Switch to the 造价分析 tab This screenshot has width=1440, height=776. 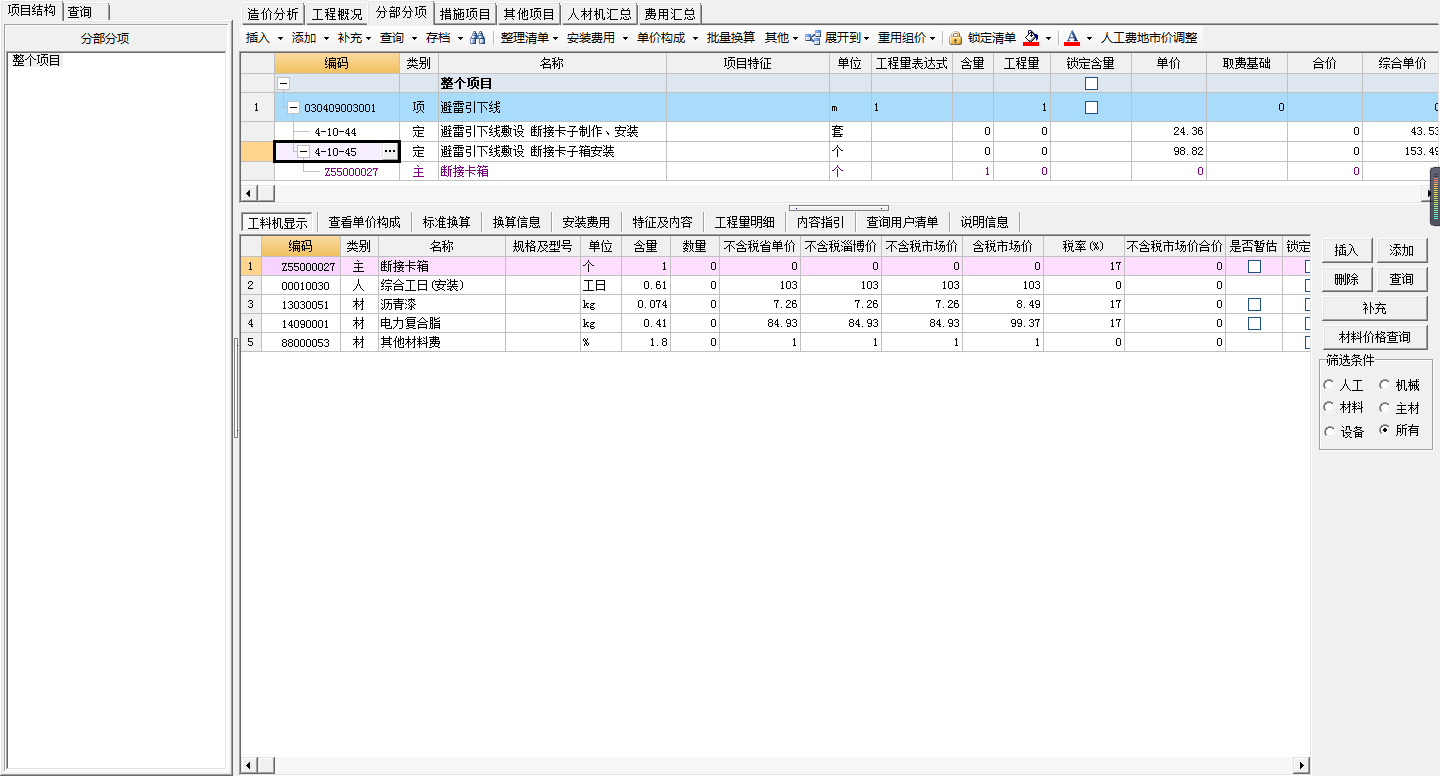(272, 14)
